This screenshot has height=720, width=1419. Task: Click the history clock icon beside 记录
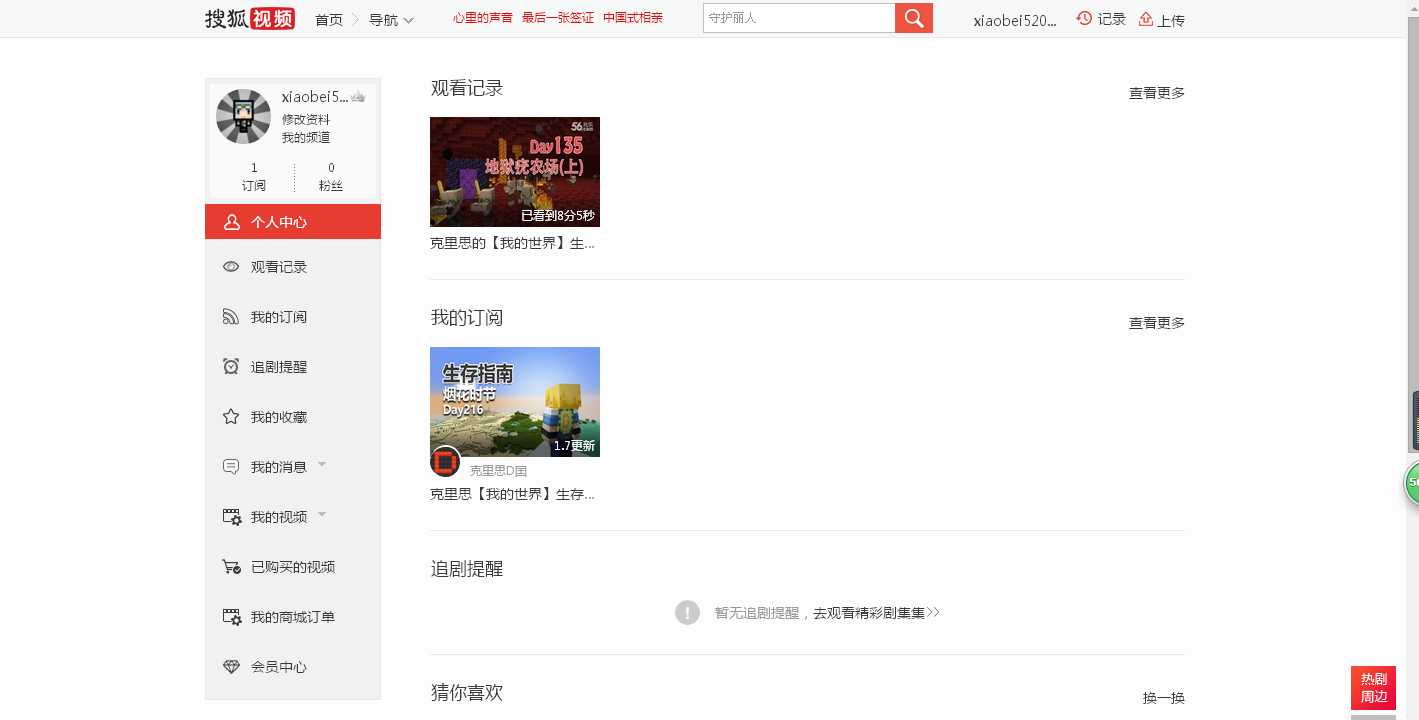pos(1084,19)
